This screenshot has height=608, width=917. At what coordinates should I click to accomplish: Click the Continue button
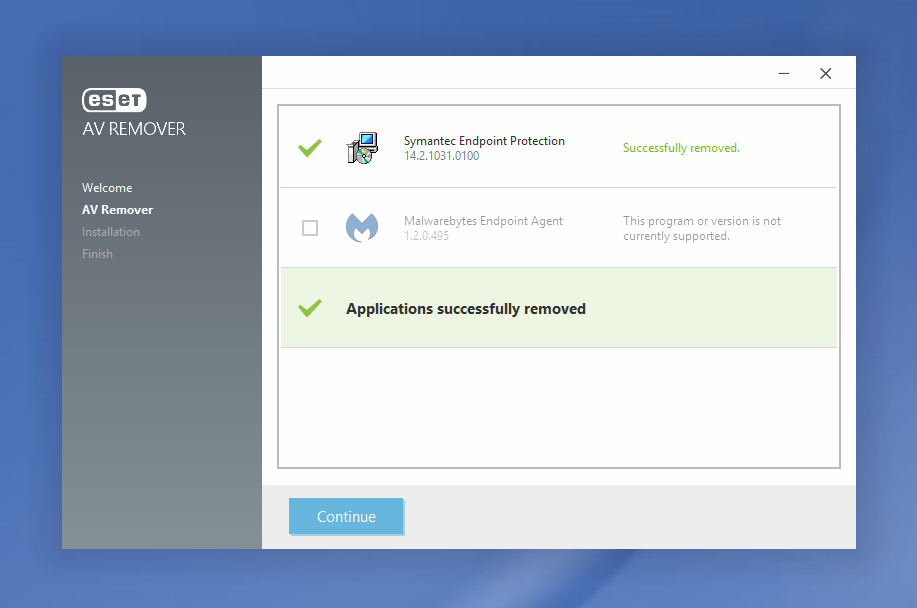(346, 516)
